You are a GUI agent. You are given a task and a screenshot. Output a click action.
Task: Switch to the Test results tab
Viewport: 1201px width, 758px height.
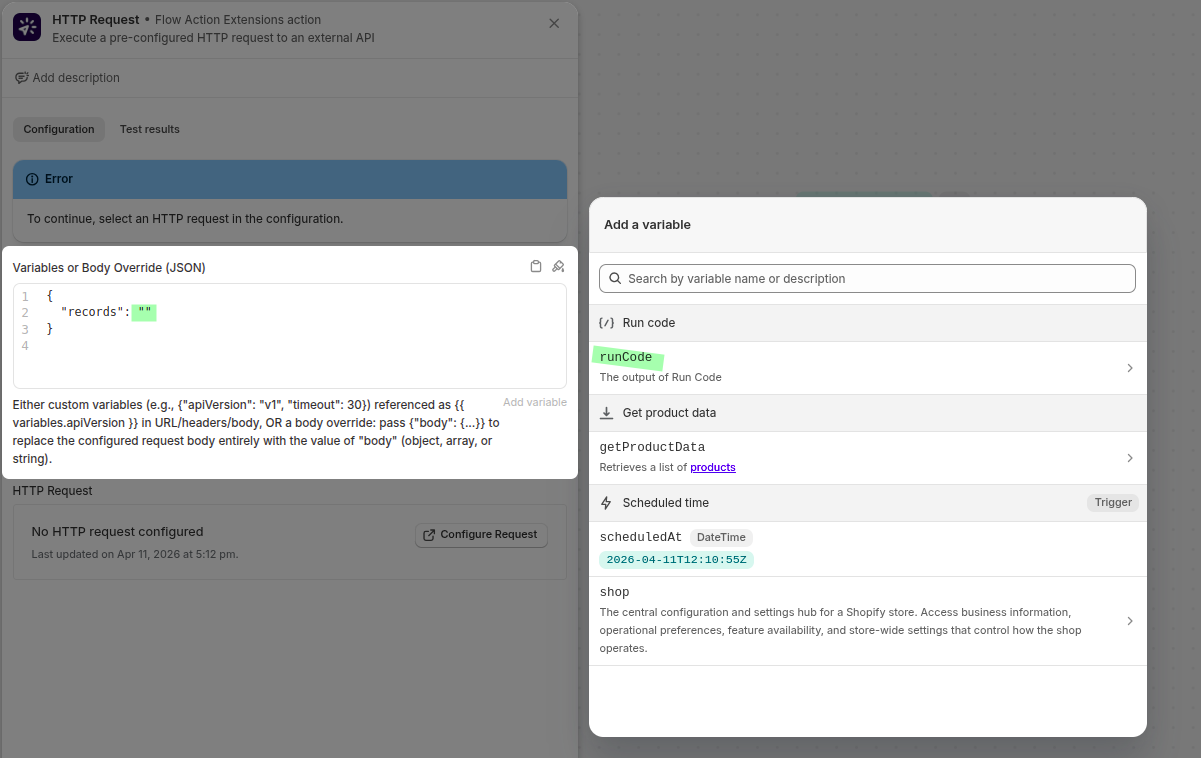click(150, 129)
